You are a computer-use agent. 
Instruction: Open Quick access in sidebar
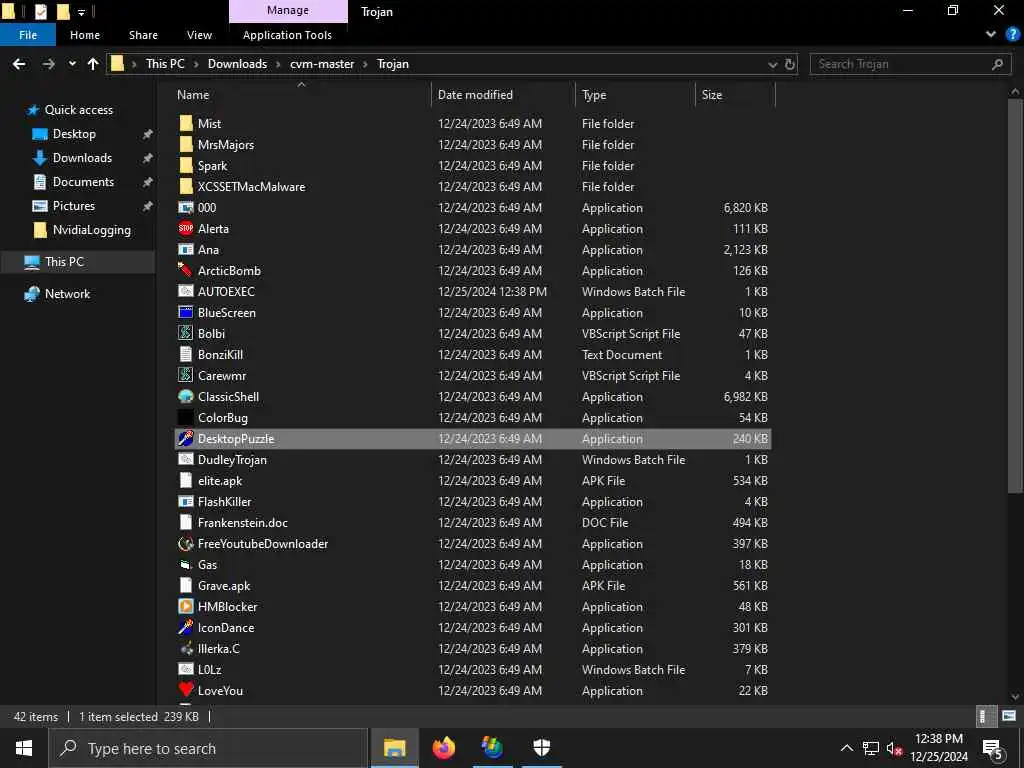[78, 110]
